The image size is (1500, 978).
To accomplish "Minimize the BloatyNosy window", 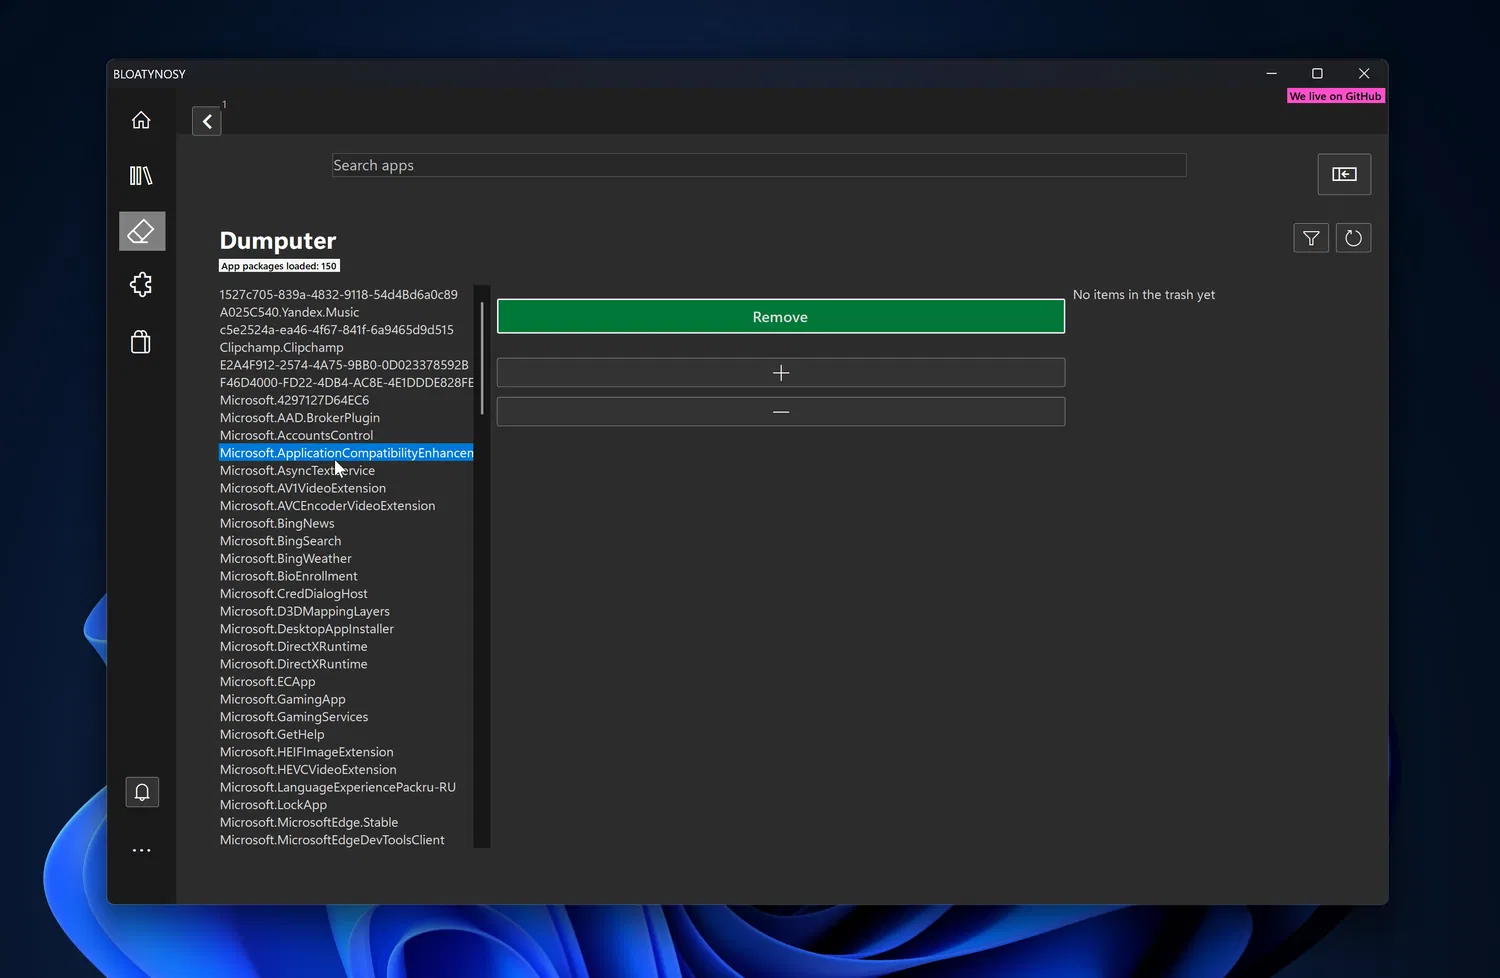I will (1271, 74).
